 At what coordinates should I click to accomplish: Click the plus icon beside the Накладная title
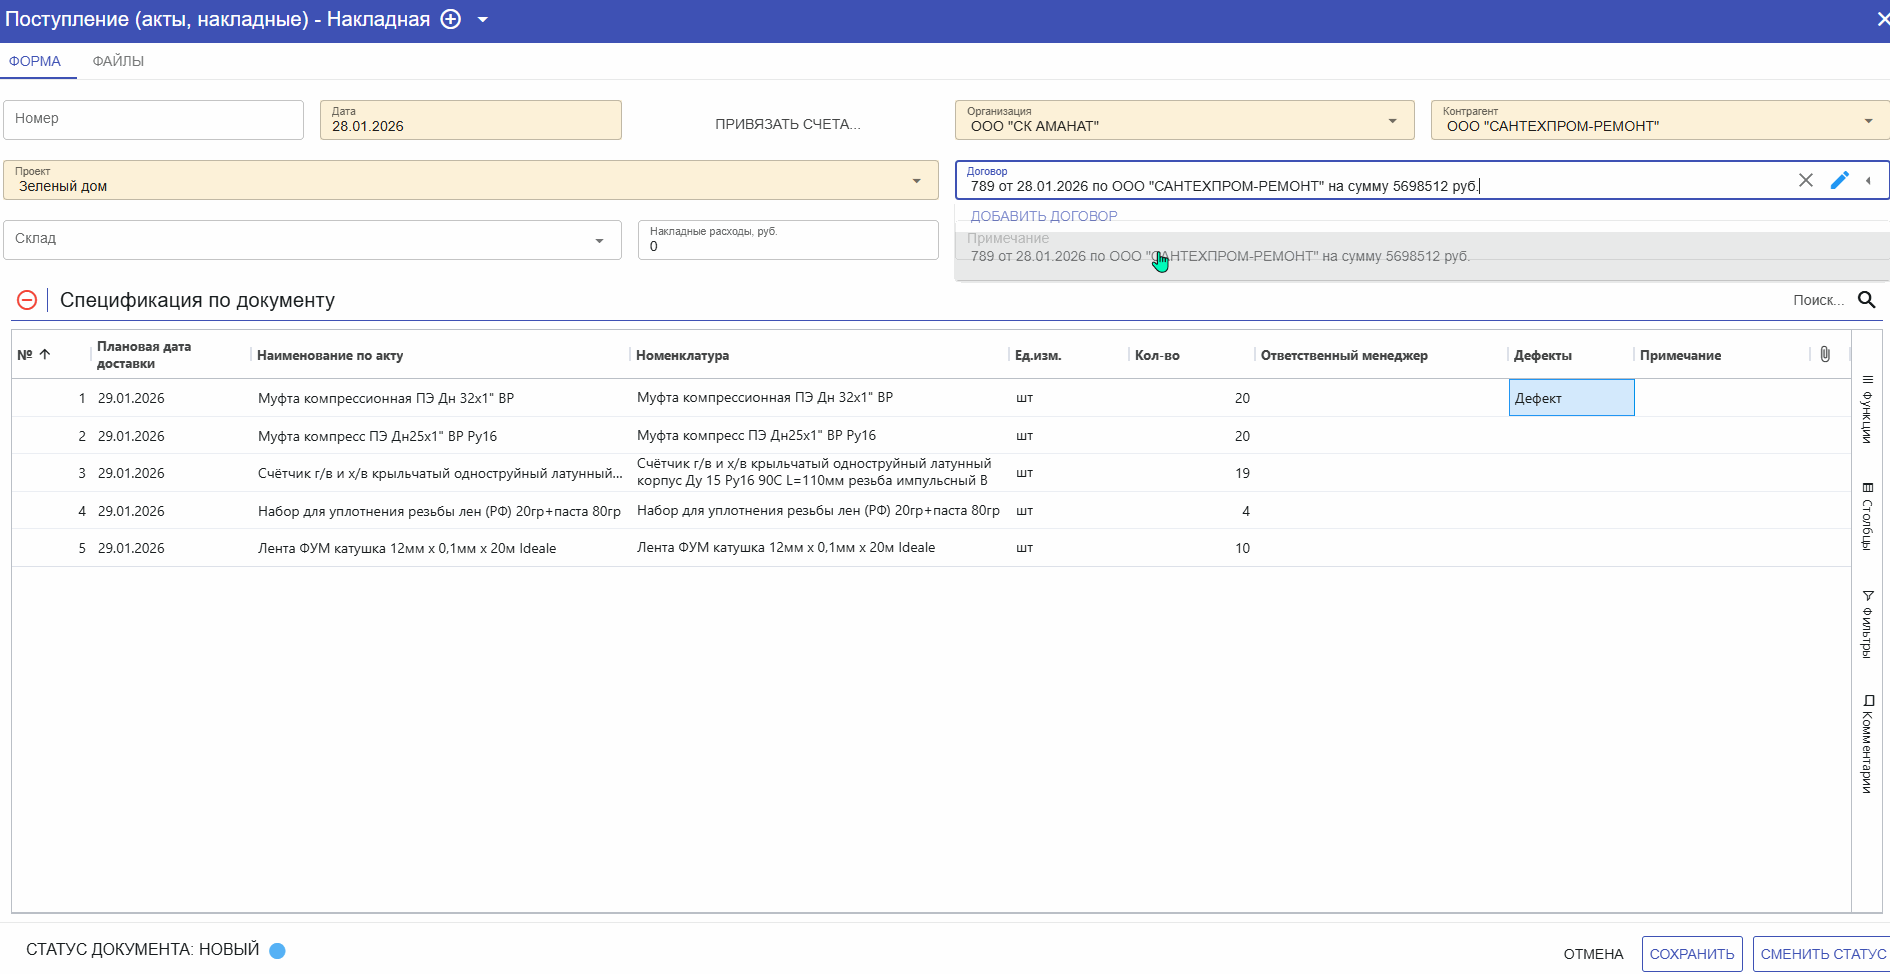coord(451,20)
